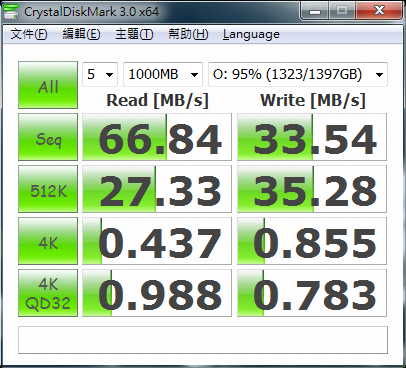Select the 4K write result 0.855
This screenshot has height=368, width=406.
tap(312, 241)
